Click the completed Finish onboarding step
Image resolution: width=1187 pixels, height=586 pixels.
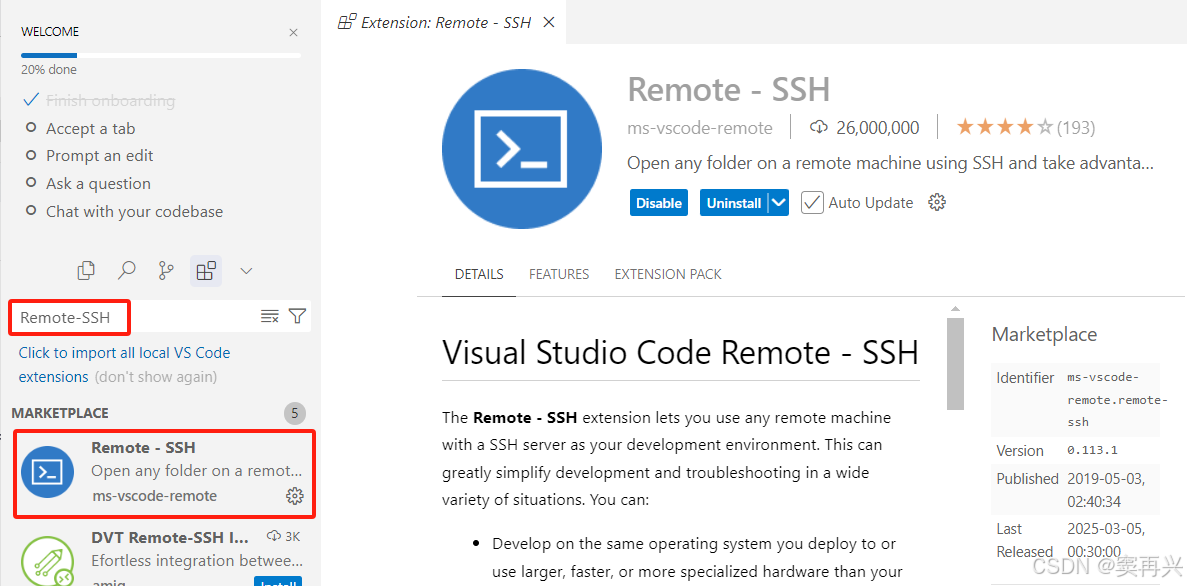click(111, 101)
